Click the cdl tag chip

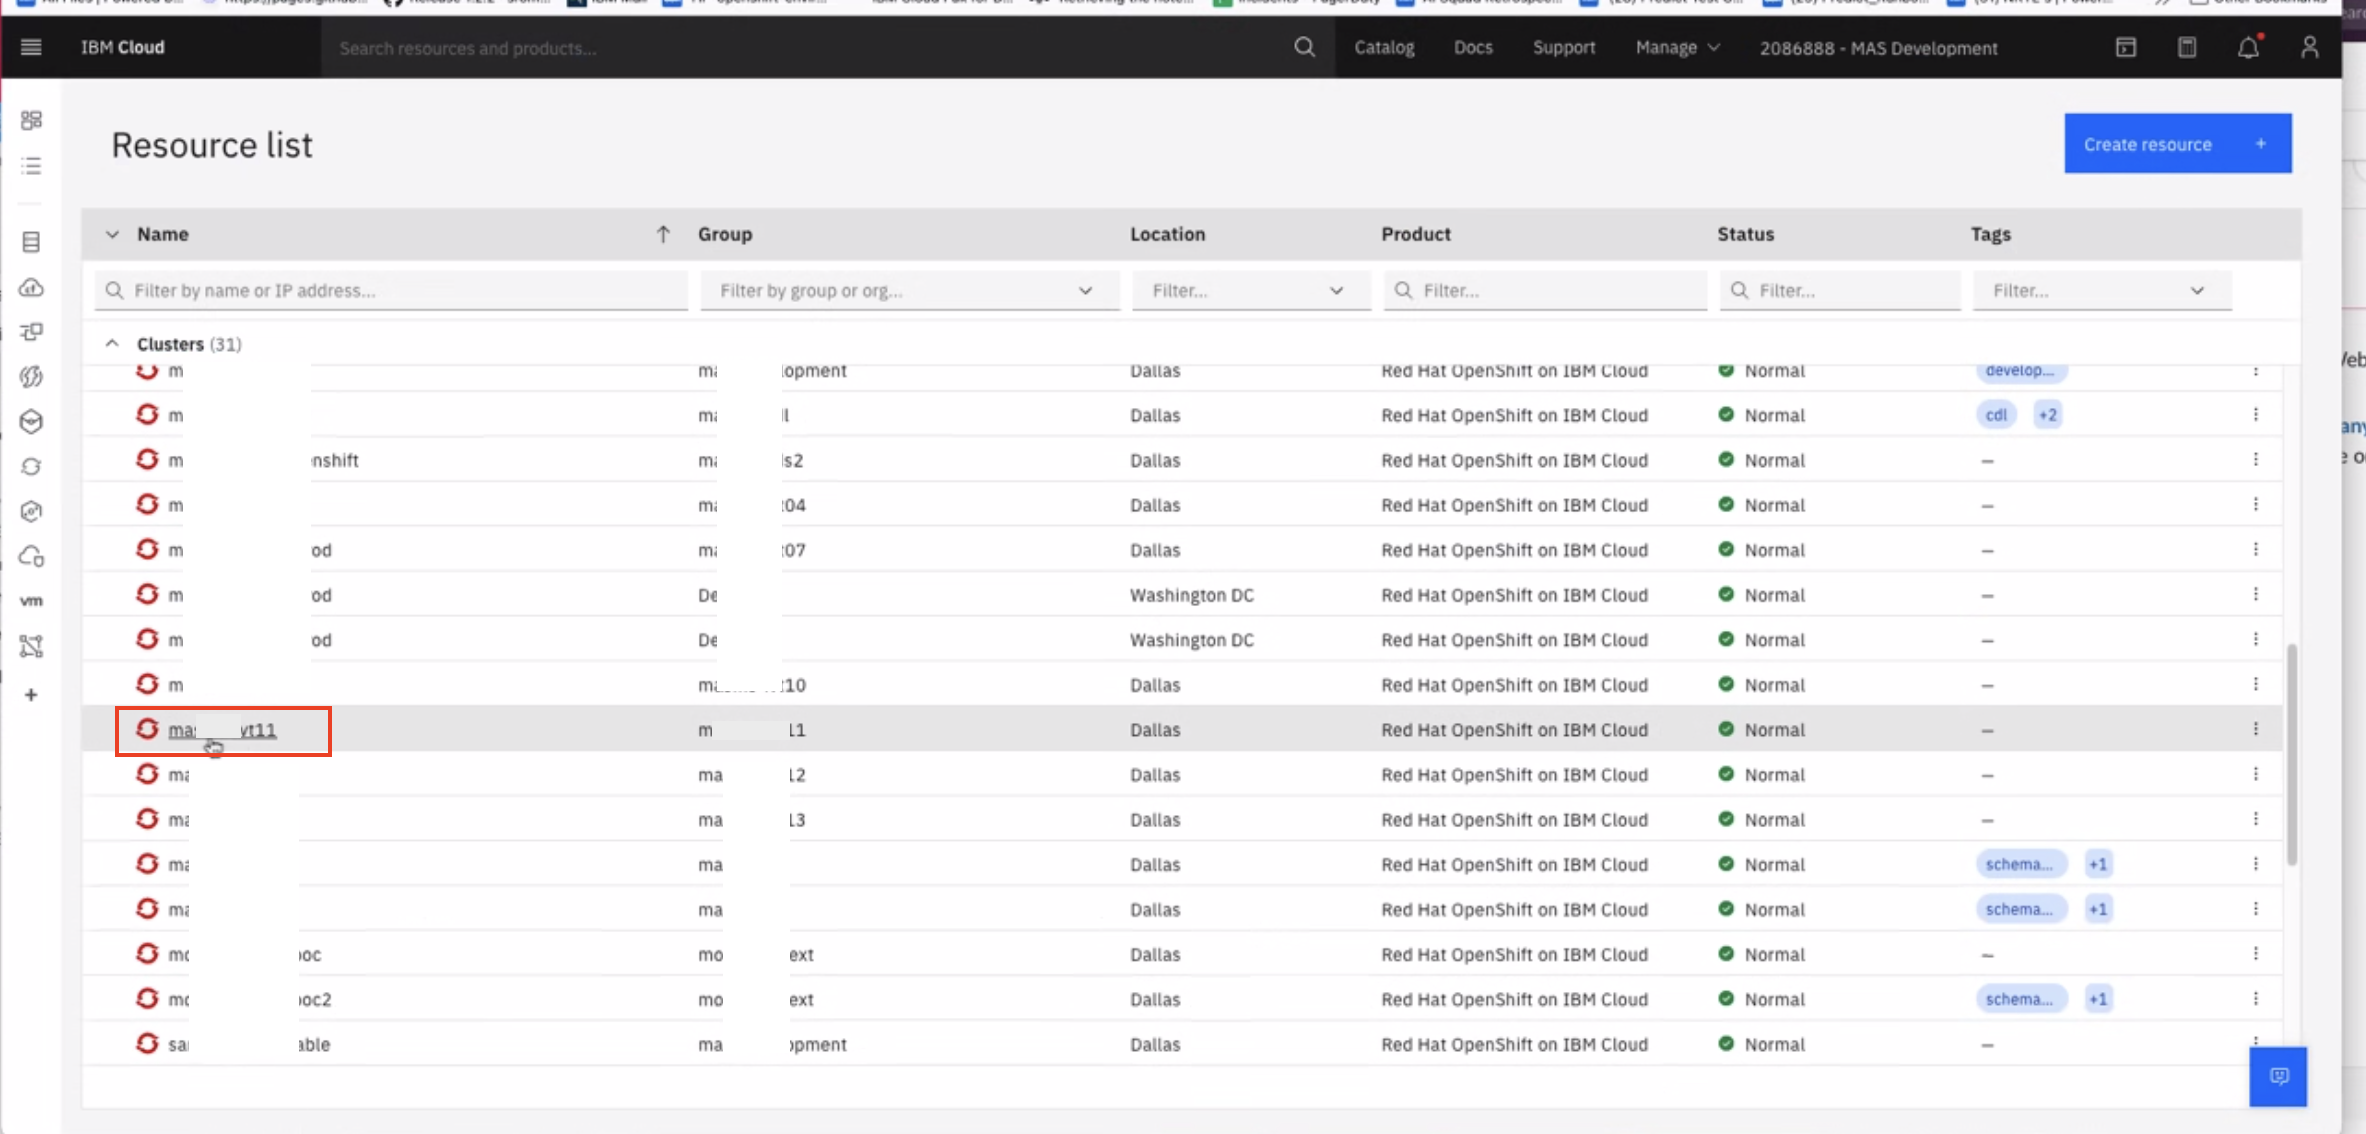pyautogui.click(x=1996, y=414)
